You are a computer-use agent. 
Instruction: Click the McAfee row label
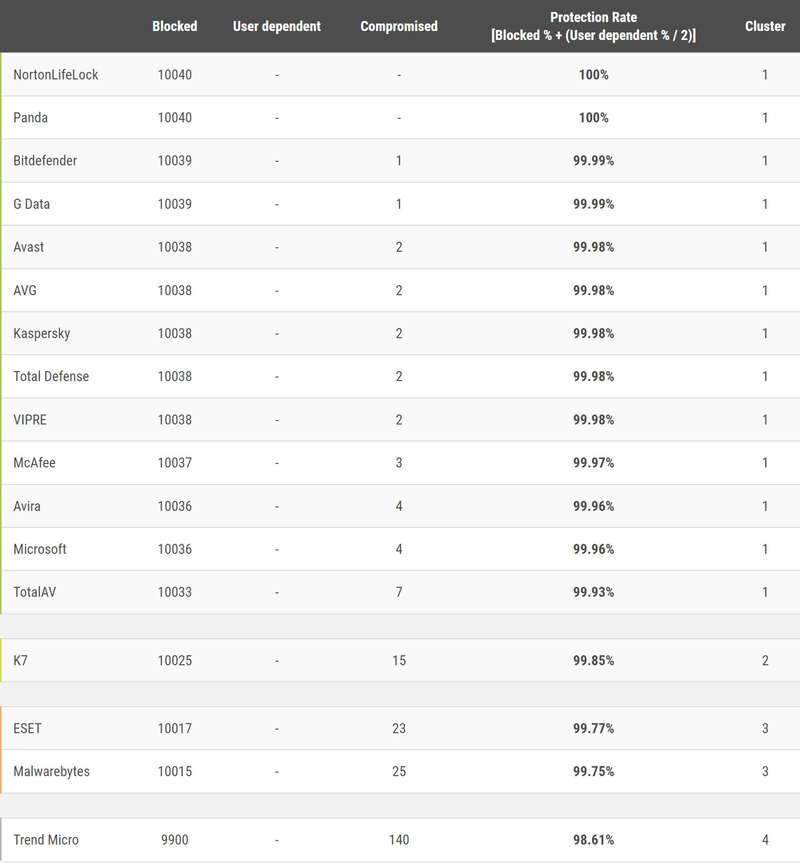pyautogui.click(x=36, y=463)
